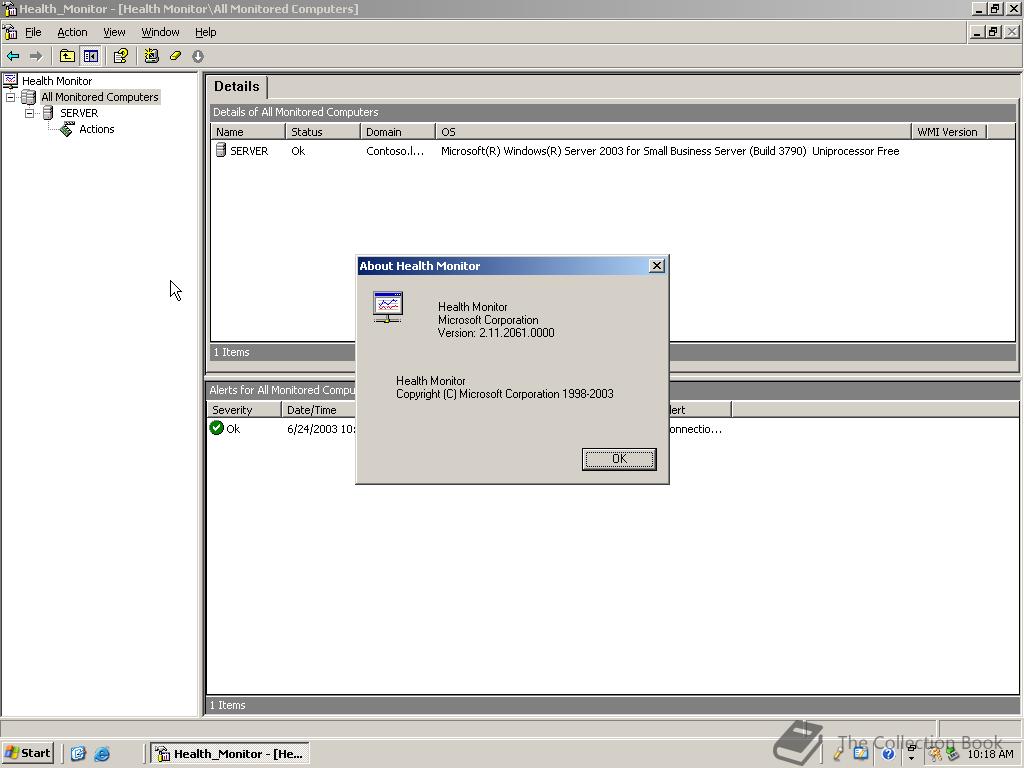This screenshot has width=1024, height=768.
Task: Click the new computer toolbar icon
Action: click(x=152, y=56)
